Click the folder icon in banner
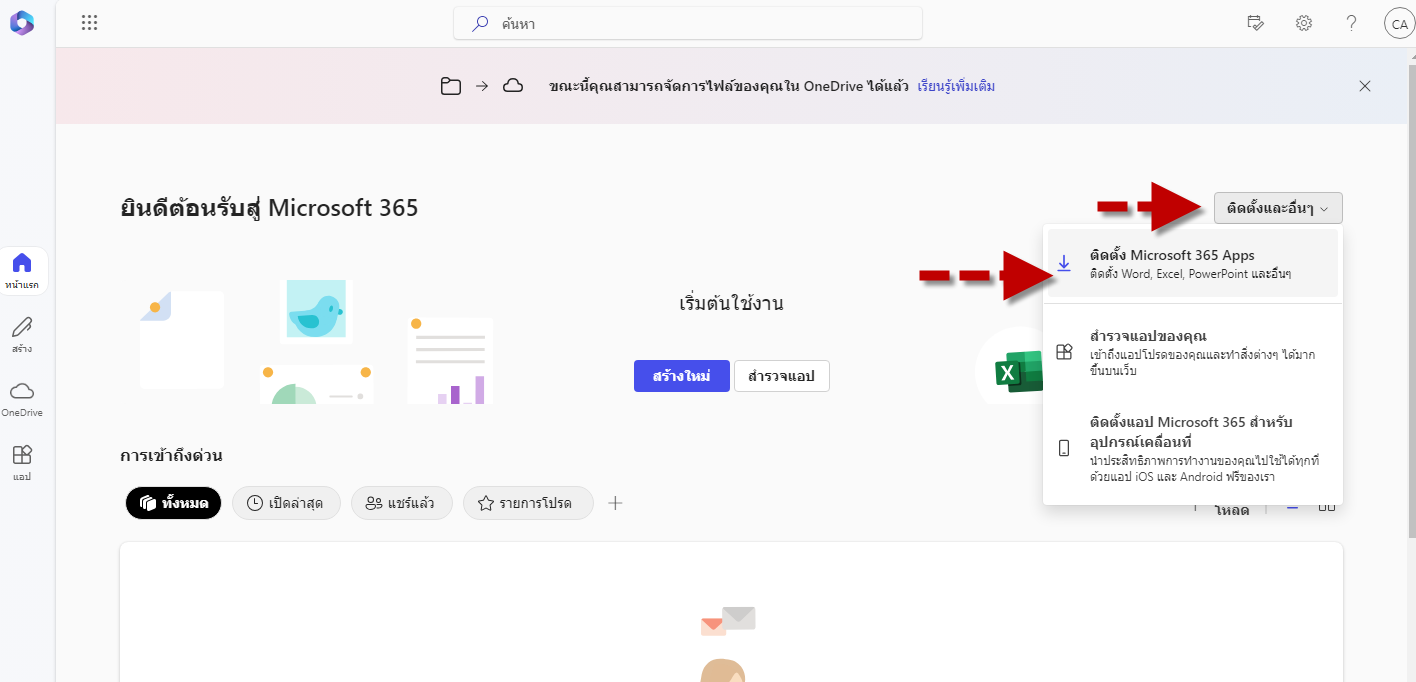 click(451, 86)
